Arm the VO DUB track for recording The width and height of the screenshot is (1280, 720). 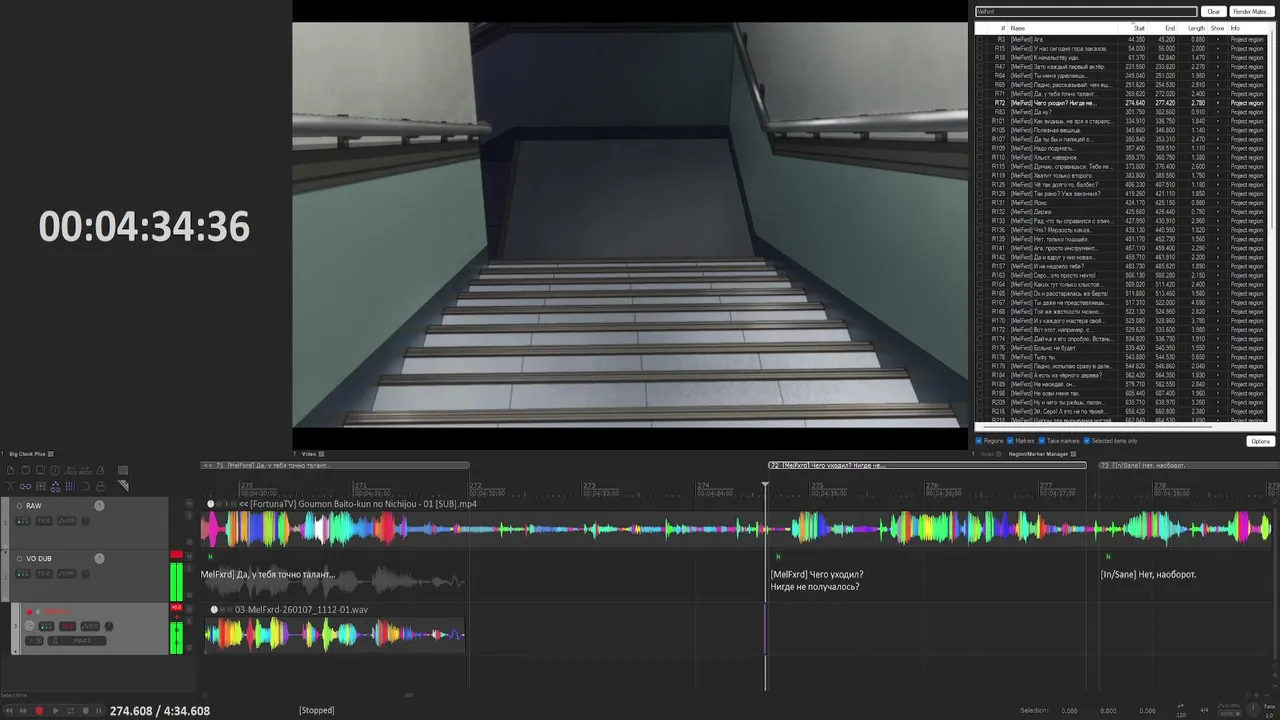(19, 559)
